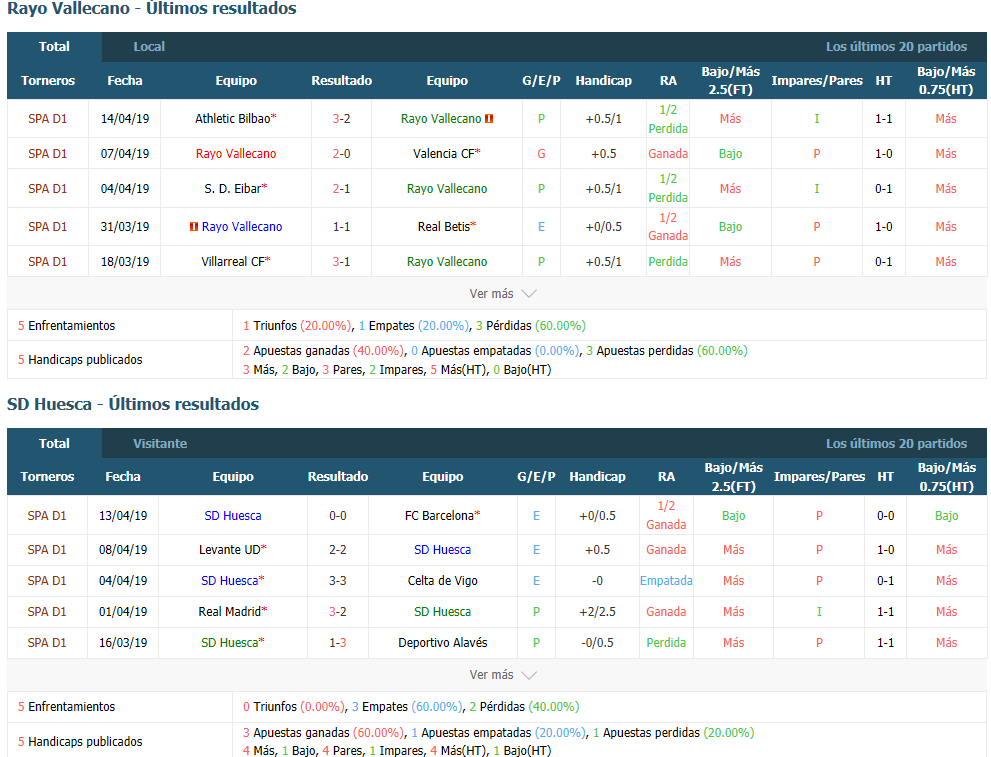Click the 0-0 result against FC Barcelona
This screenshot has width=991, height=757.
337,516
